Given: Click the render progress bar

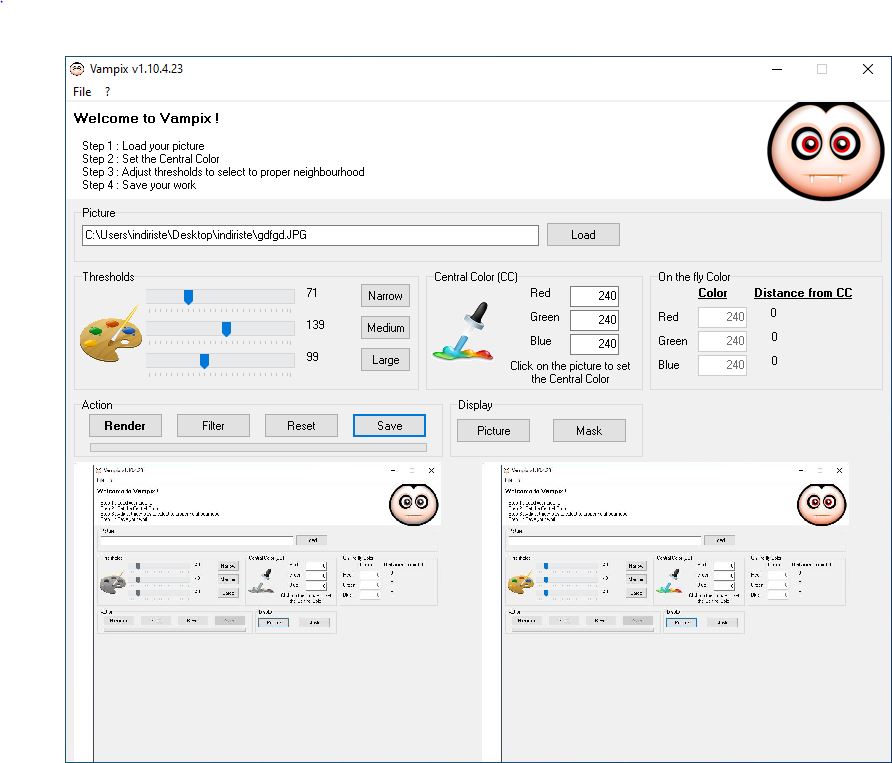Looking at the screenshot, I should click(258, 448).
